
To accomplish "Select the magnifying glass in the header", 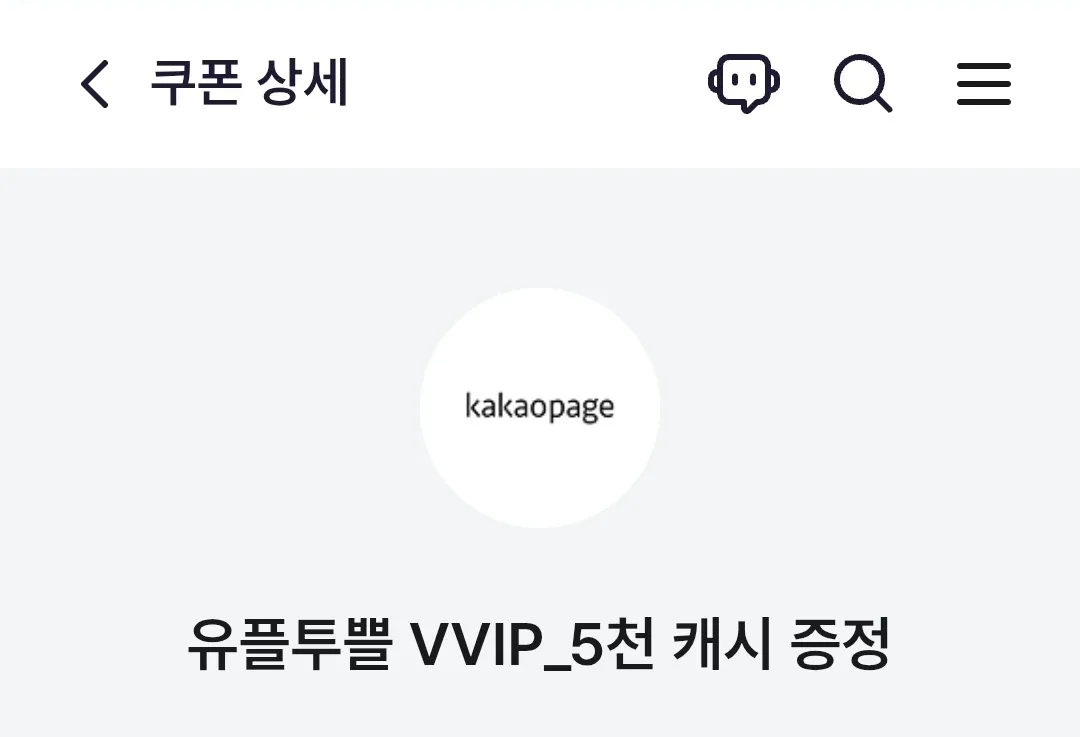I will click(x=863, y=83).
